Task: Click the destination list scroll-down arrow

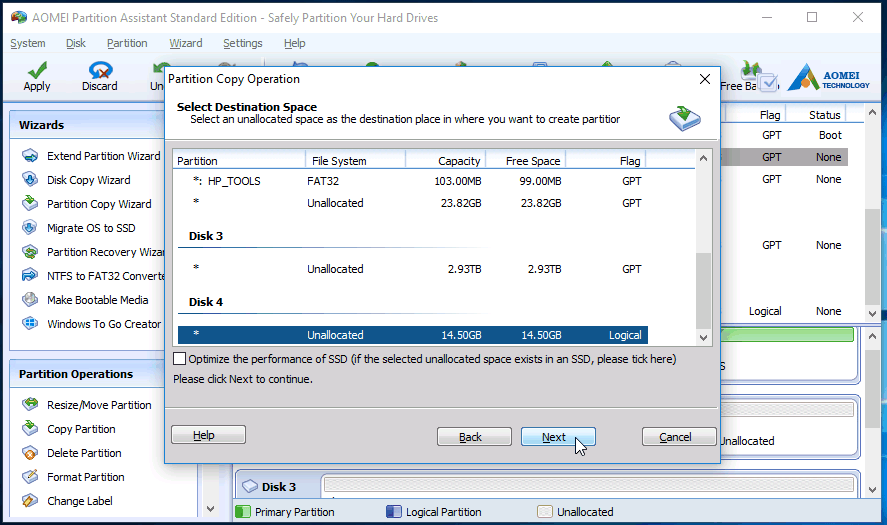Action: point(703,338)
